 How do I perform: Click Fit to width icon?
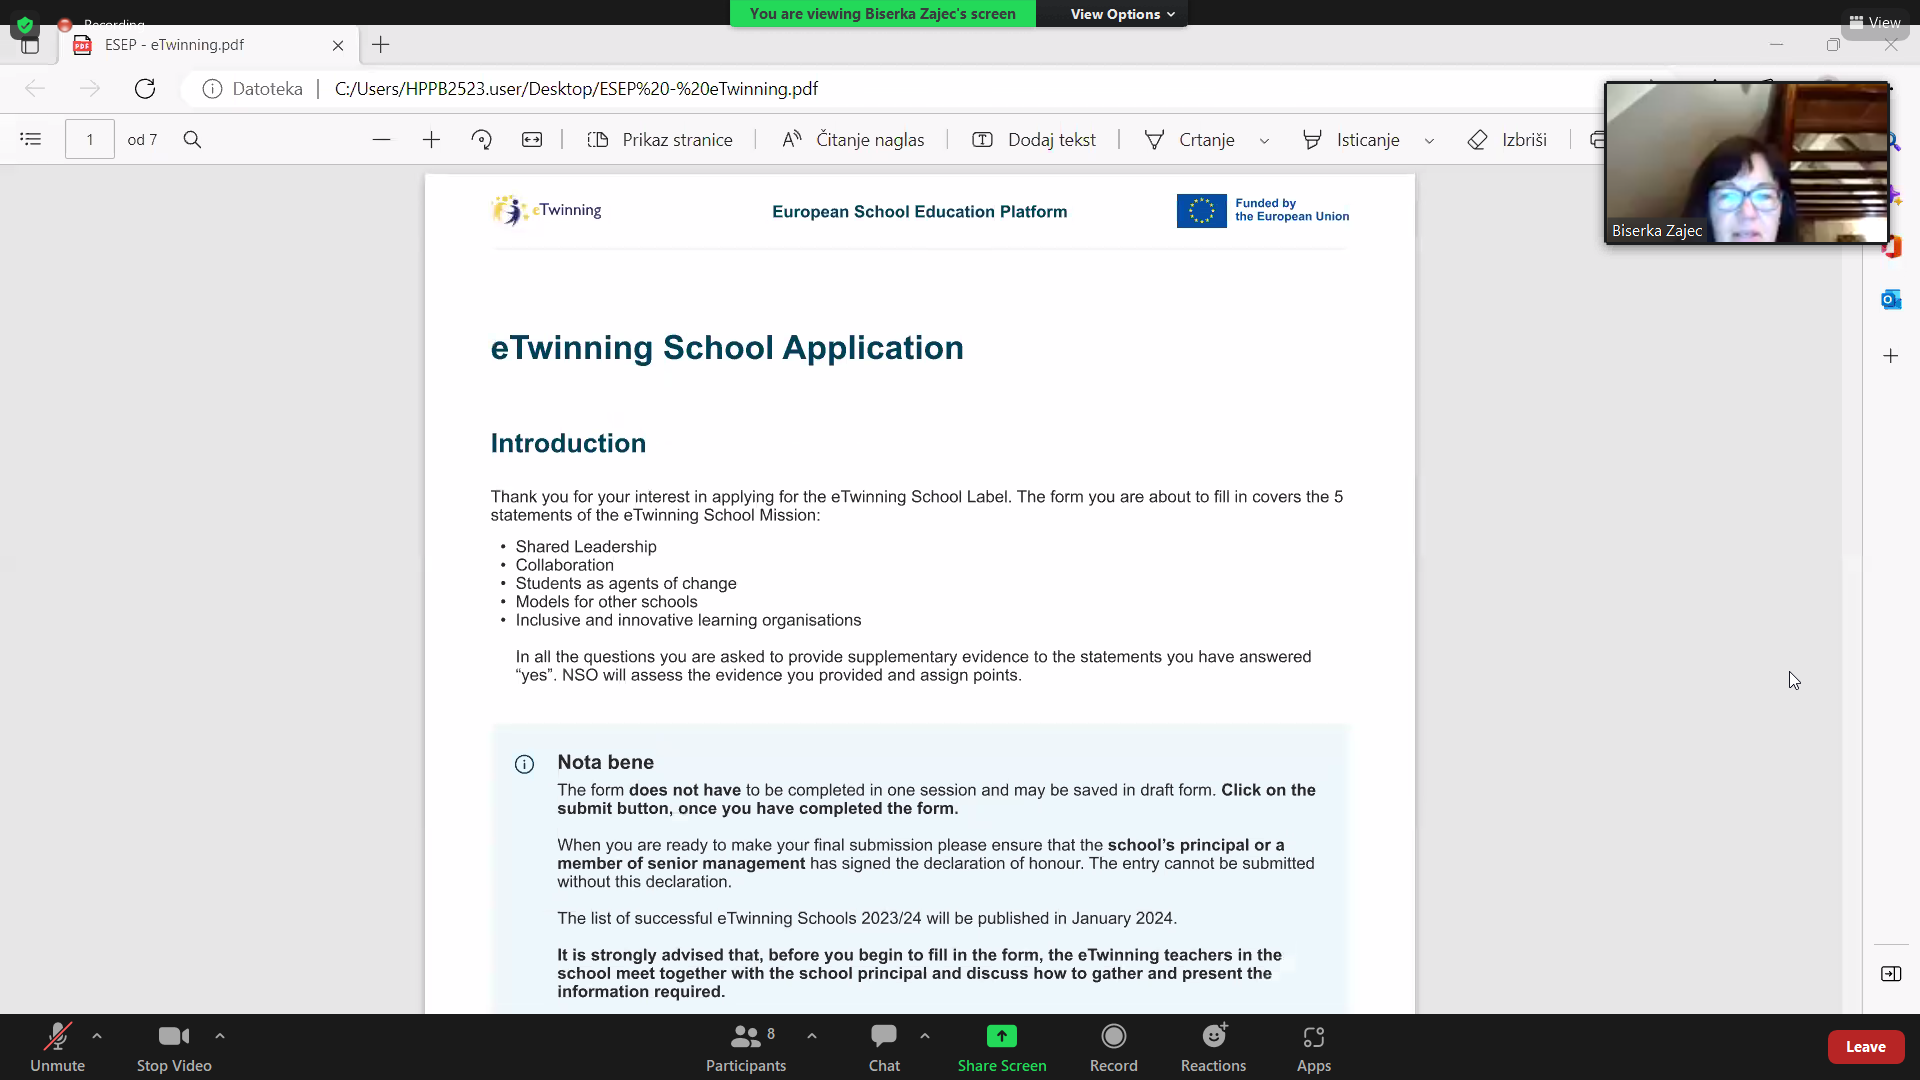click(532, 140)
